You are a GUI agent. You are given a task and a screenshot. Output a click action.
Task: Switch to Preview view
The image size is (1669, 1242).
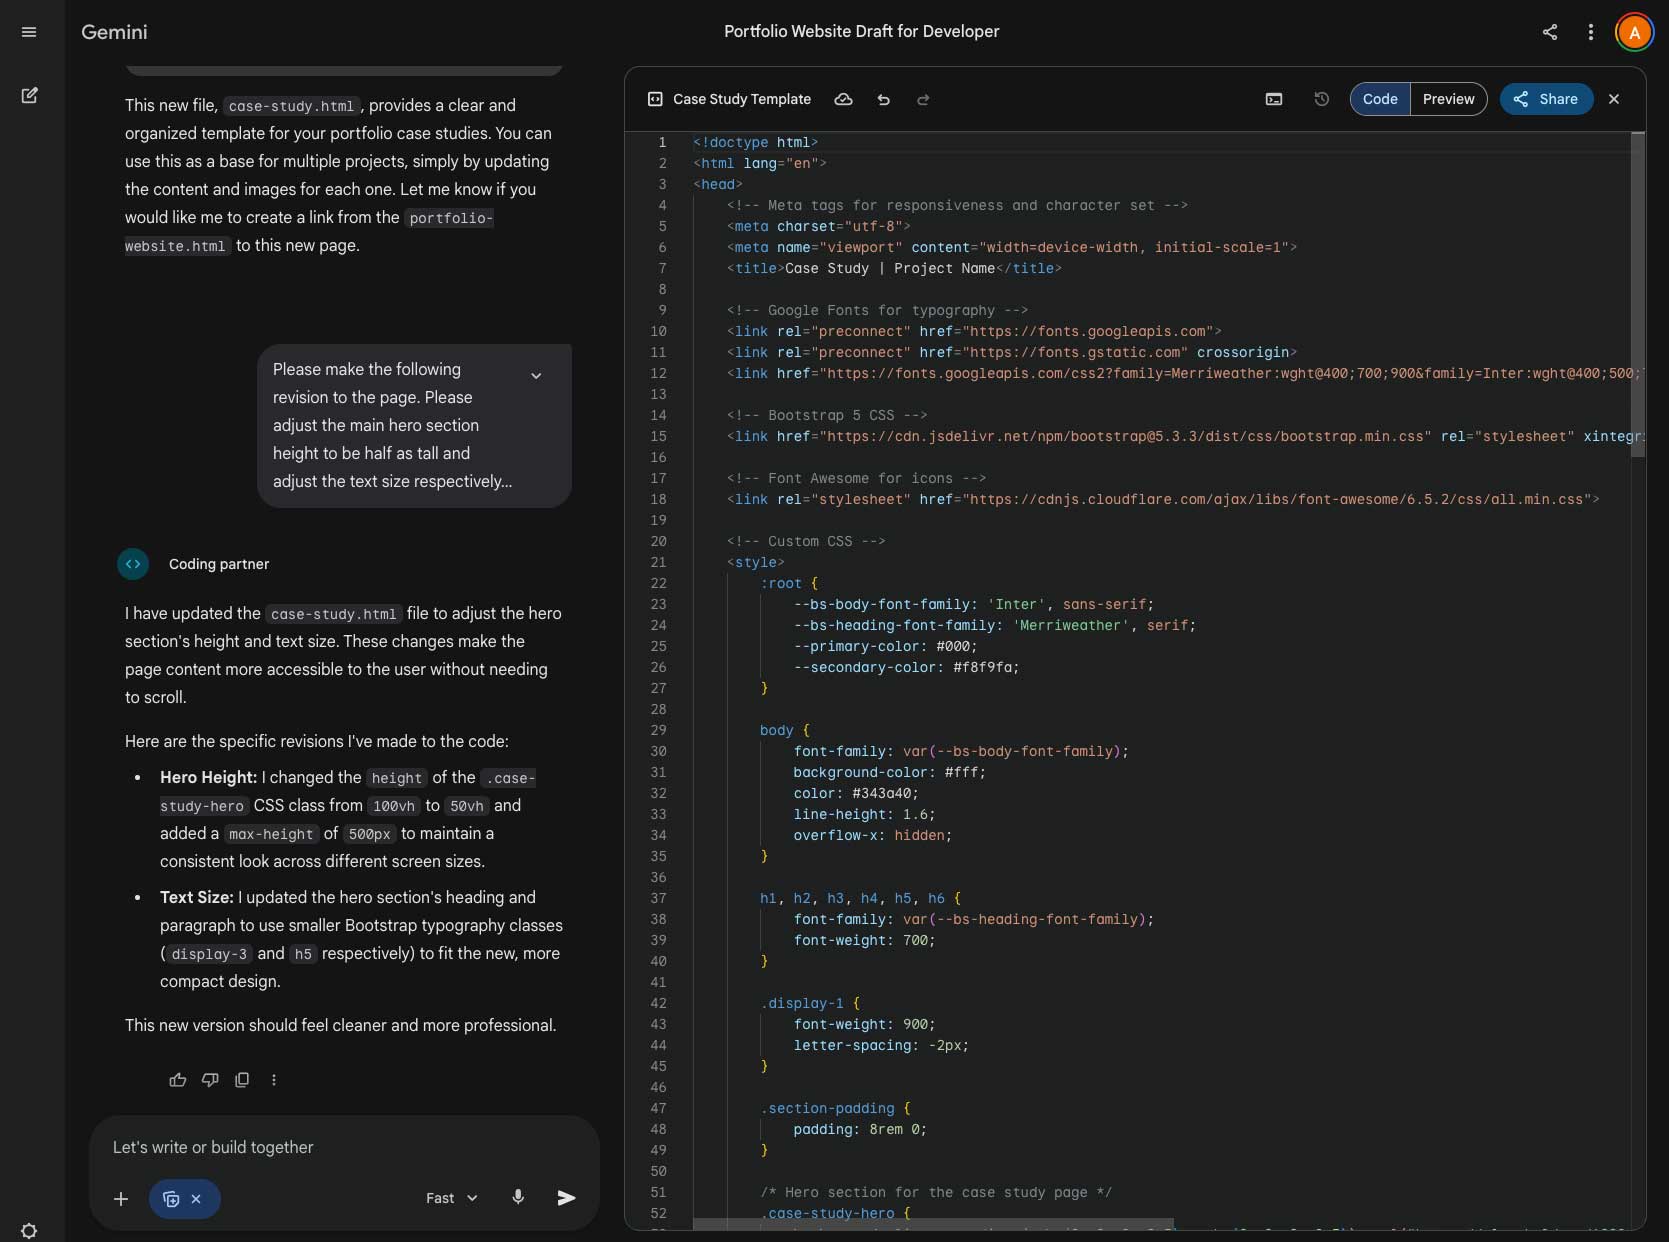coord(1448,99)
